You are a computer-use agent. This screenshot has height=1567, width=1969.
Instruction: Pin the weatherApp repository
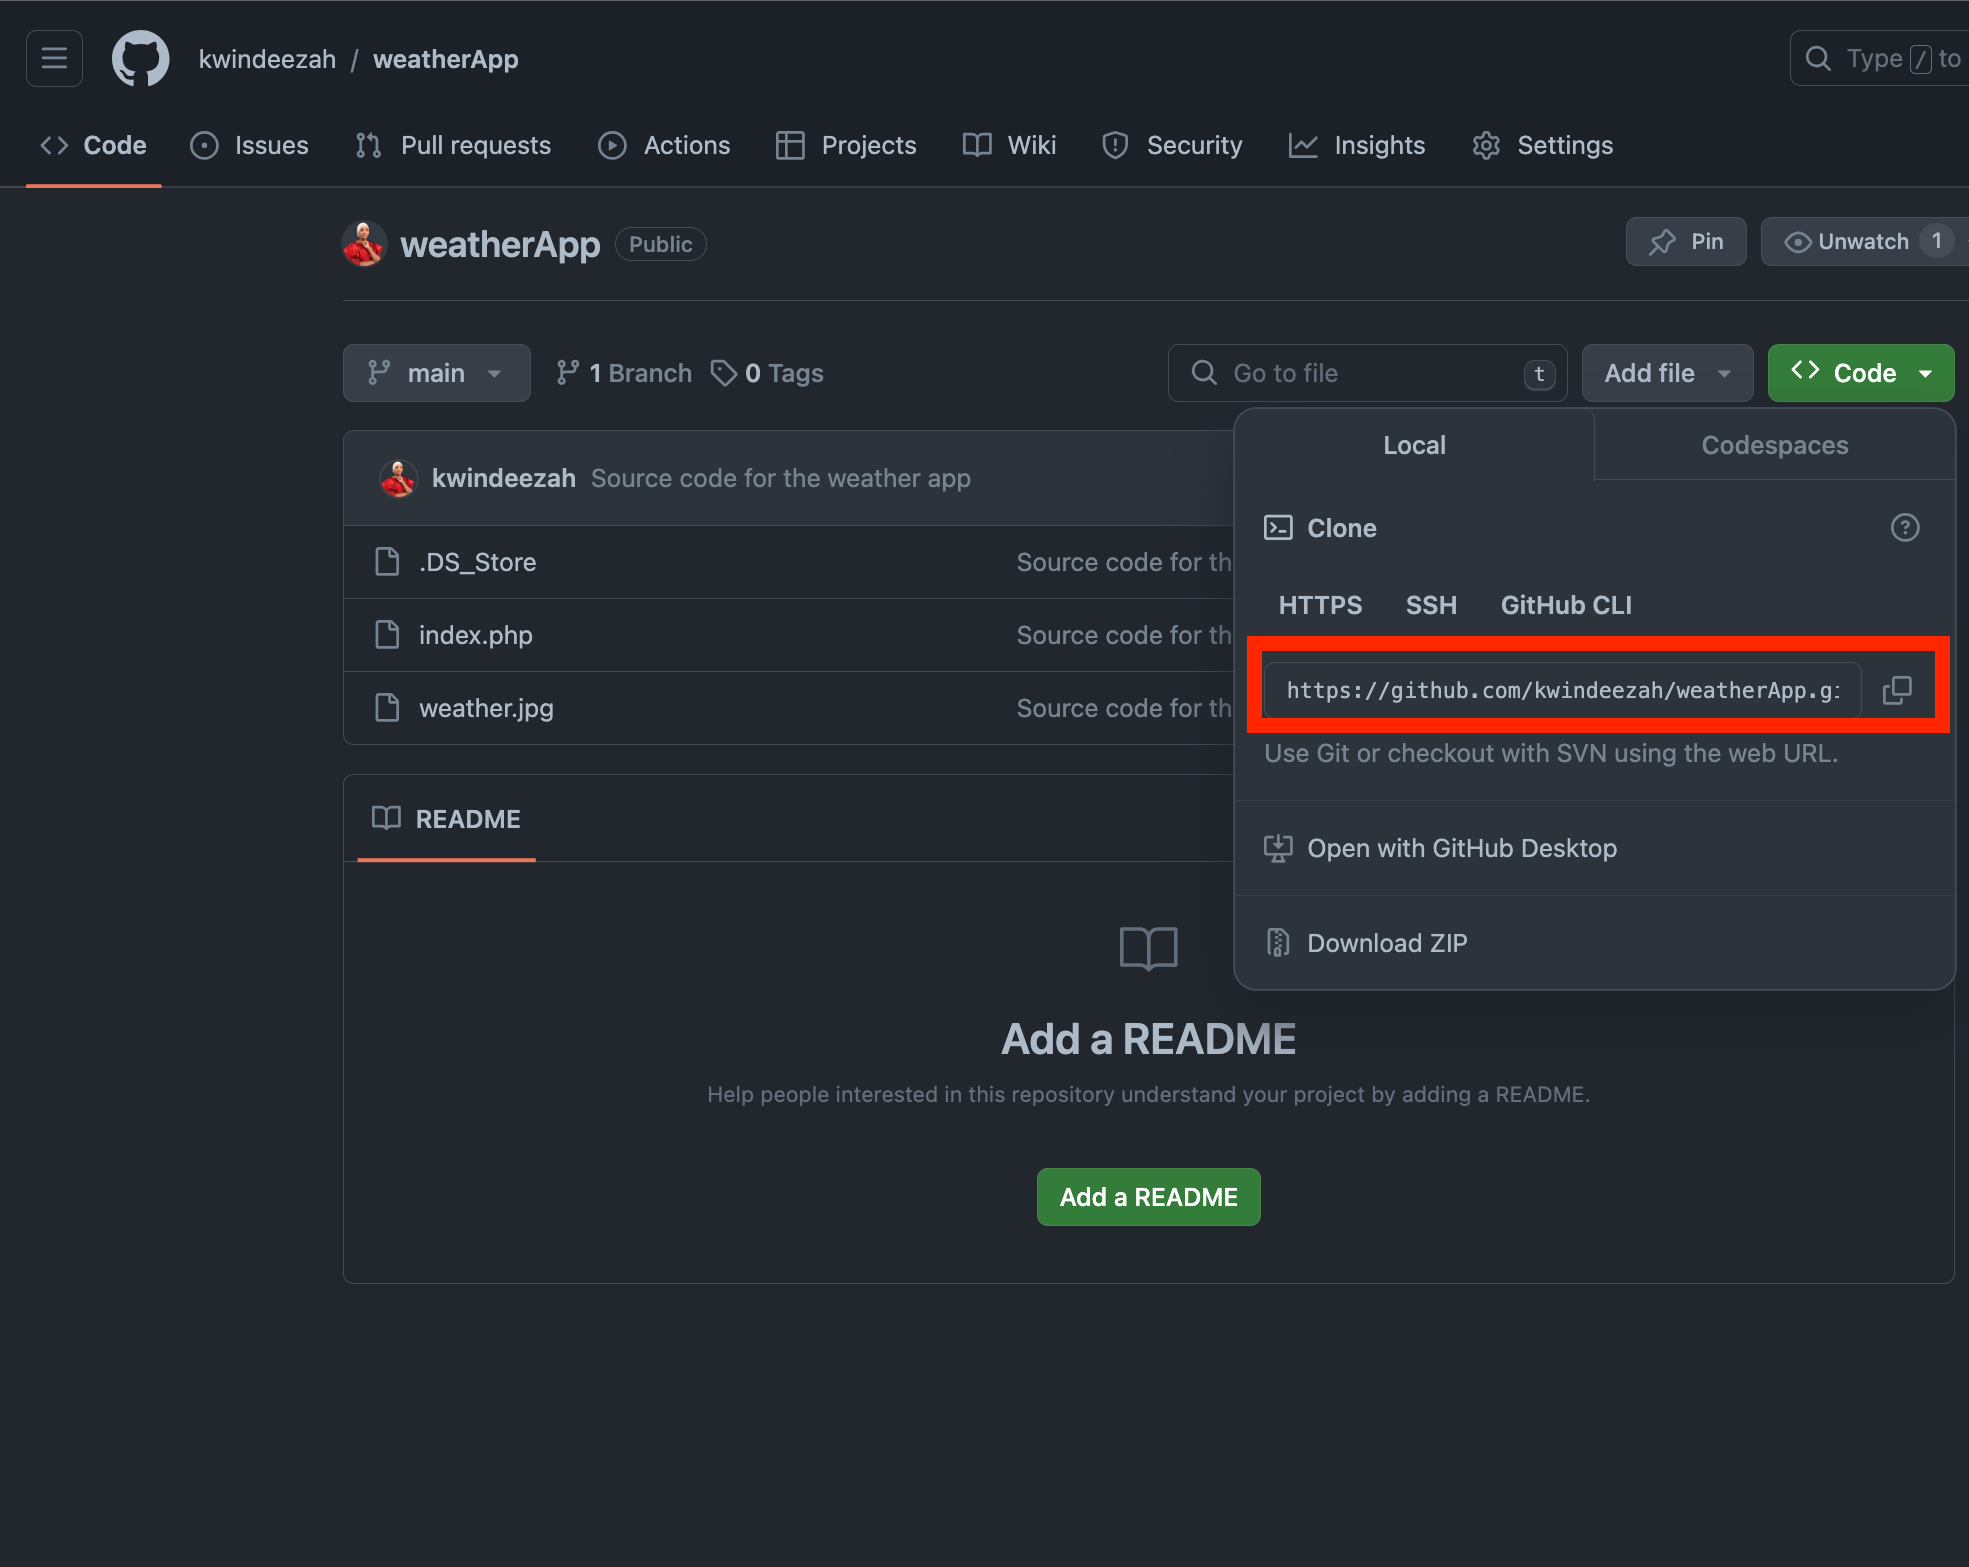click(x=1686, y=242)
